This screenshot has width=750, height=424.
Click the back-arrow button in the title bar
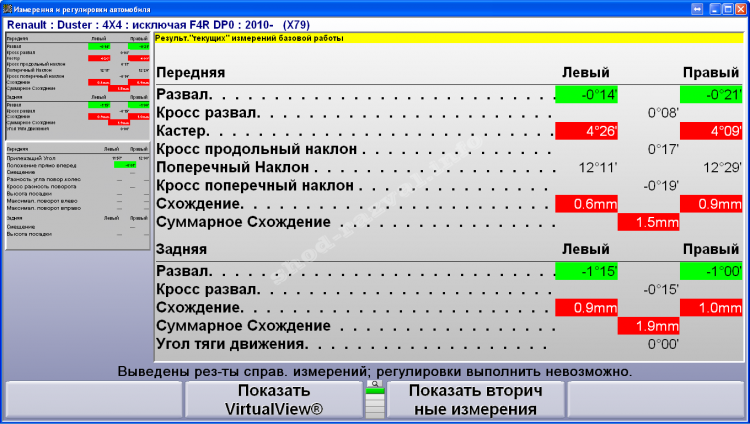[697, 9]
